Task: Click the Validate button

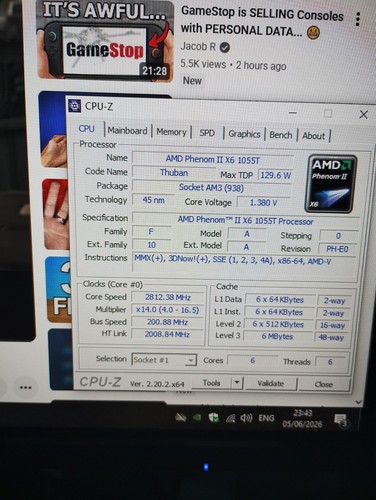Action: (271, 384)
